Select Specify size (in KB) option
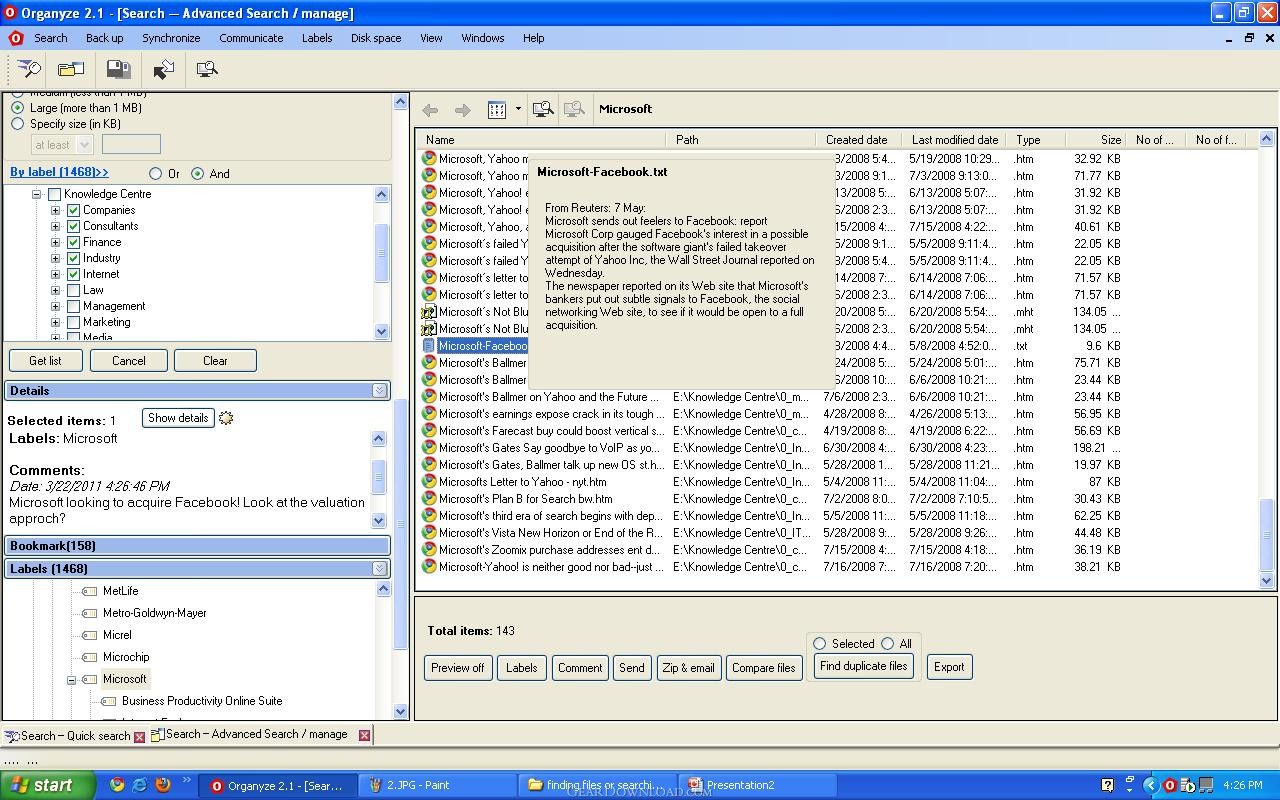Image resolution: width=1280 pixels, height=800 pixels. point(17,124)
